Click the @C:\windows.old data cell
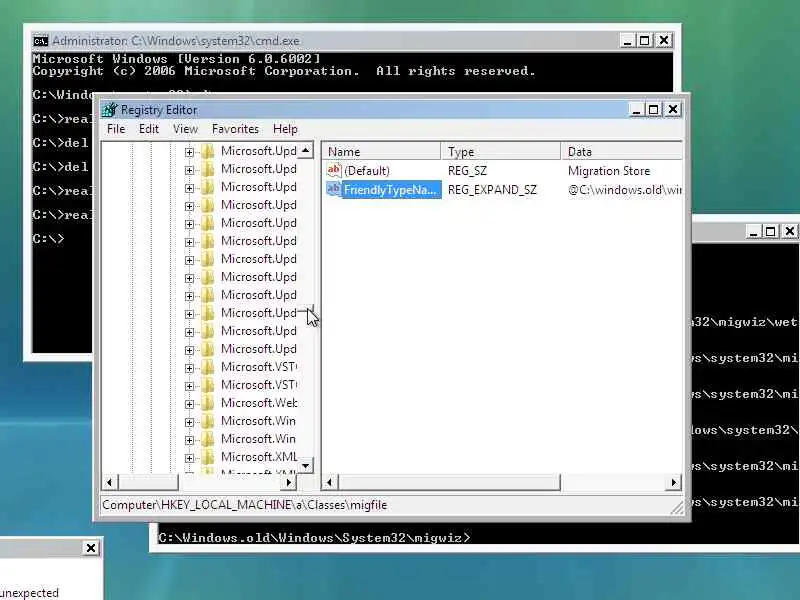 pyautogui.click(x=624, y=190)
